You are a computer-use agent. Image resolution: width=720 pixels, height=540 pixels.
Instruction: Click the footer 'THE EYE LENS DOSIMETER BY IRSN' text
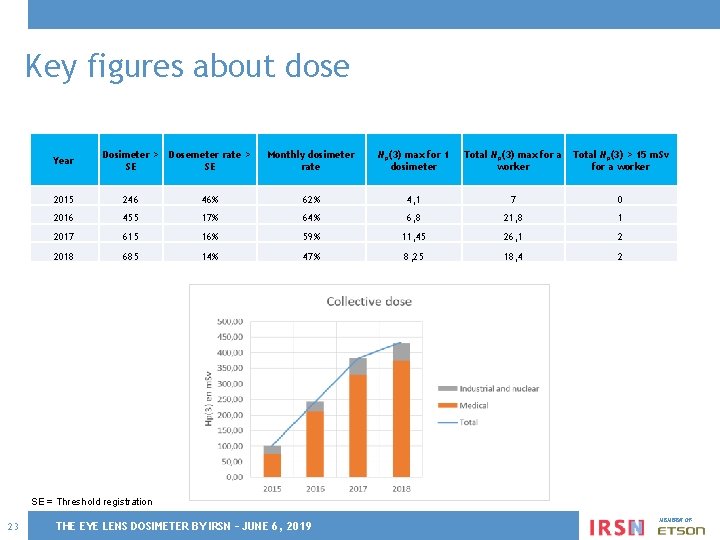click(143, 526)
